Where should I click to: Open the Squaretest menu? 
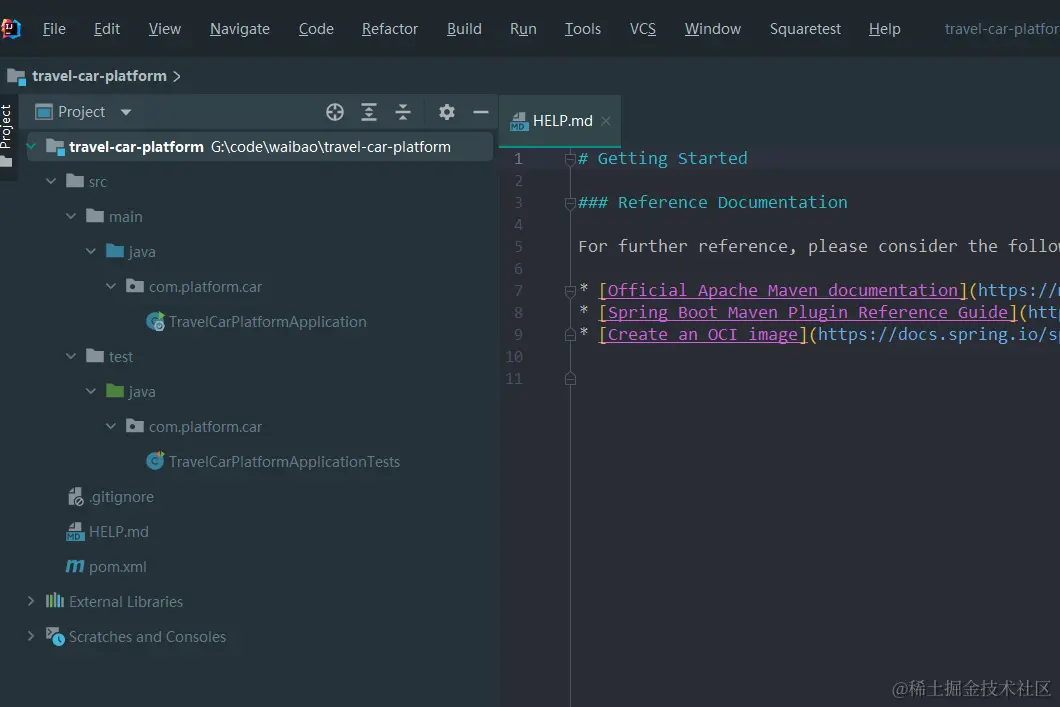coord(805,29)
